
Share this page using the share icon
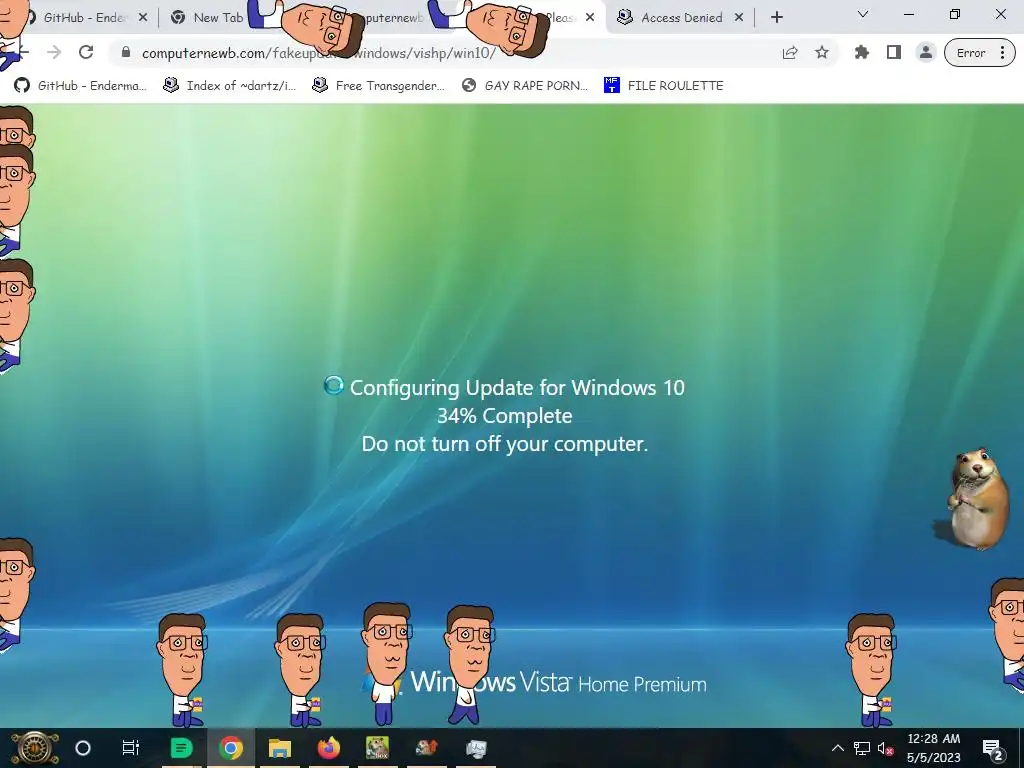(x=790, y=53)
